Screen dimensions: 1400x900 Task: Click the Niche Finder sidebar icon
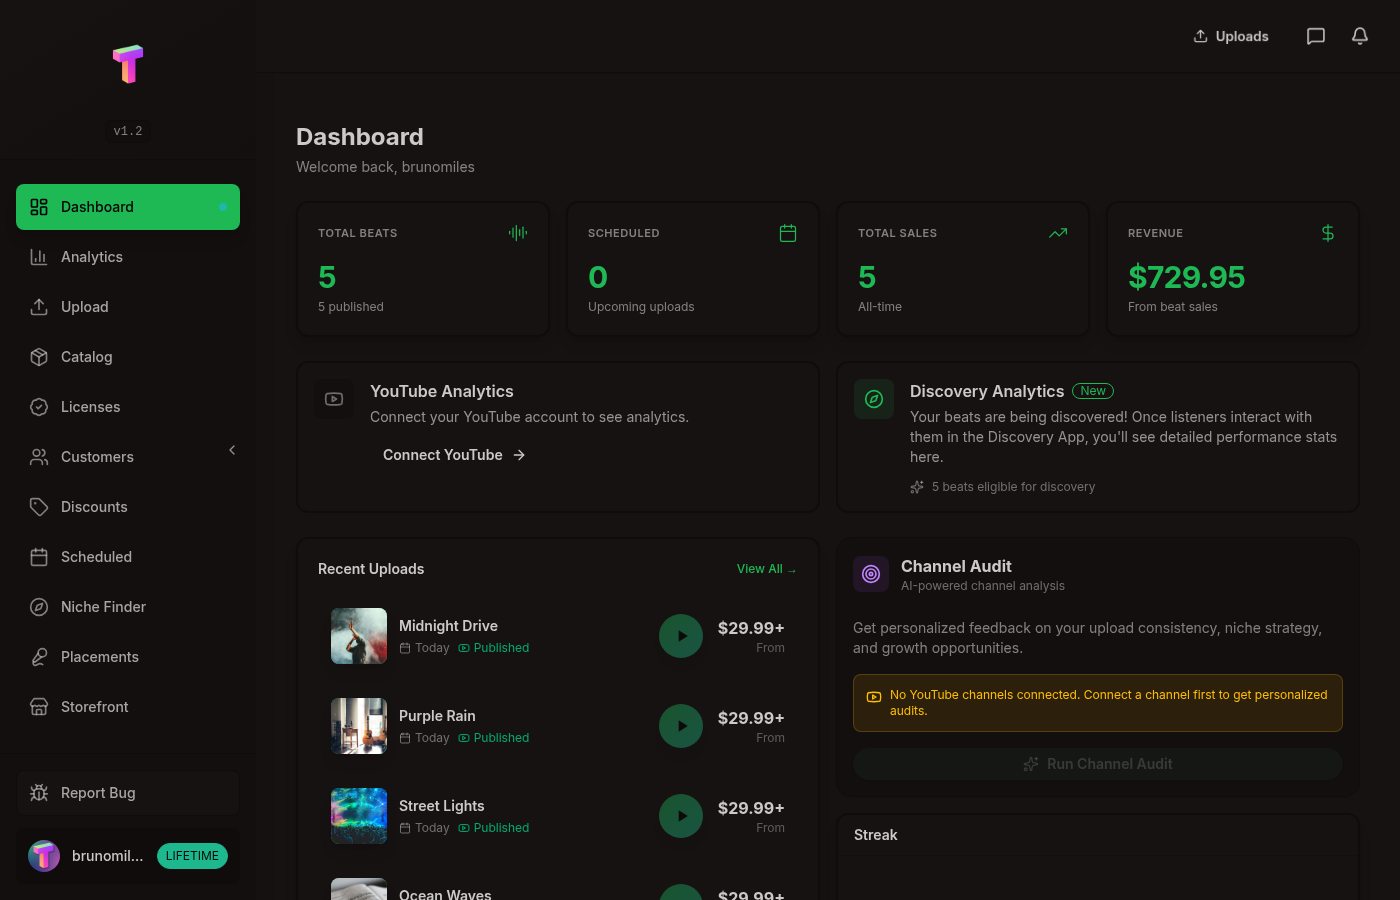pos(38,607)
